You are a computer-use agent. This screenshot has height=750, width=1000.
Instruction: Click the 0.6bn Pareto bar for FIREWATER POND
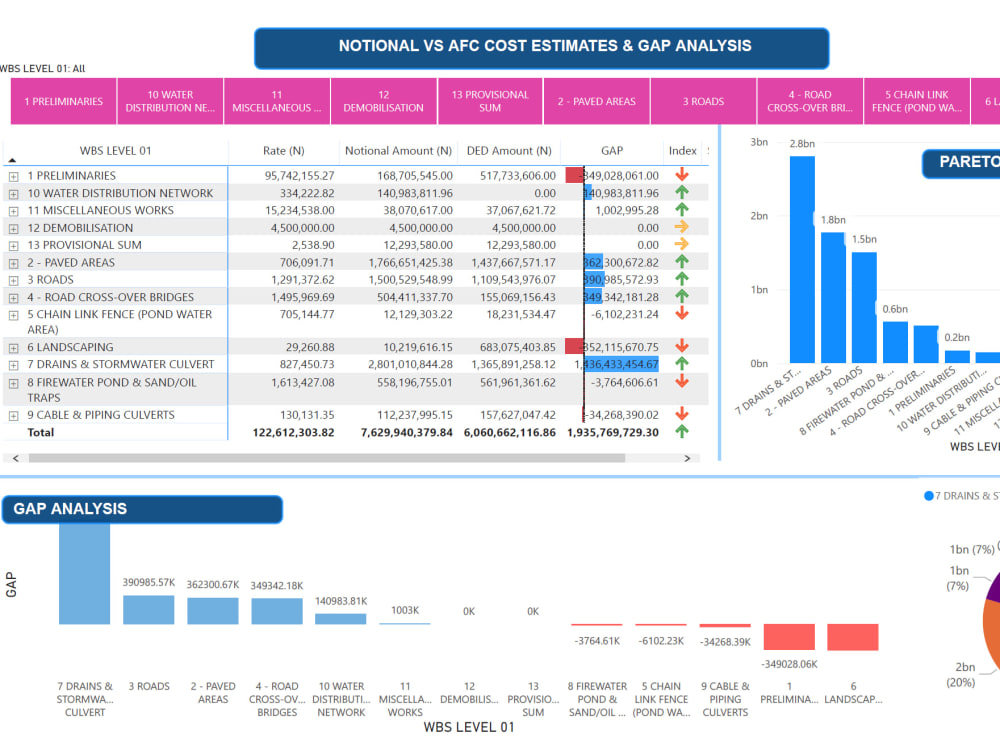point(895,342)
